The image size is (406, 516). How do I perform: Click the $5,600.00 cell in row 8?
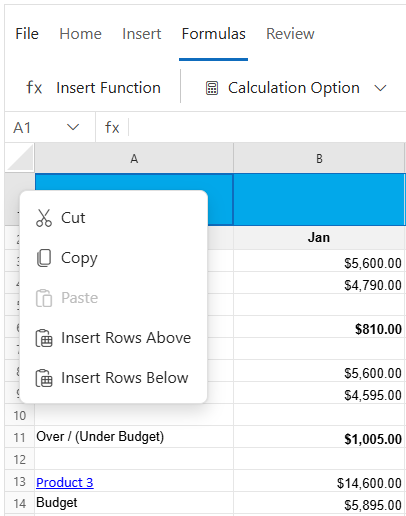[319, 371]
